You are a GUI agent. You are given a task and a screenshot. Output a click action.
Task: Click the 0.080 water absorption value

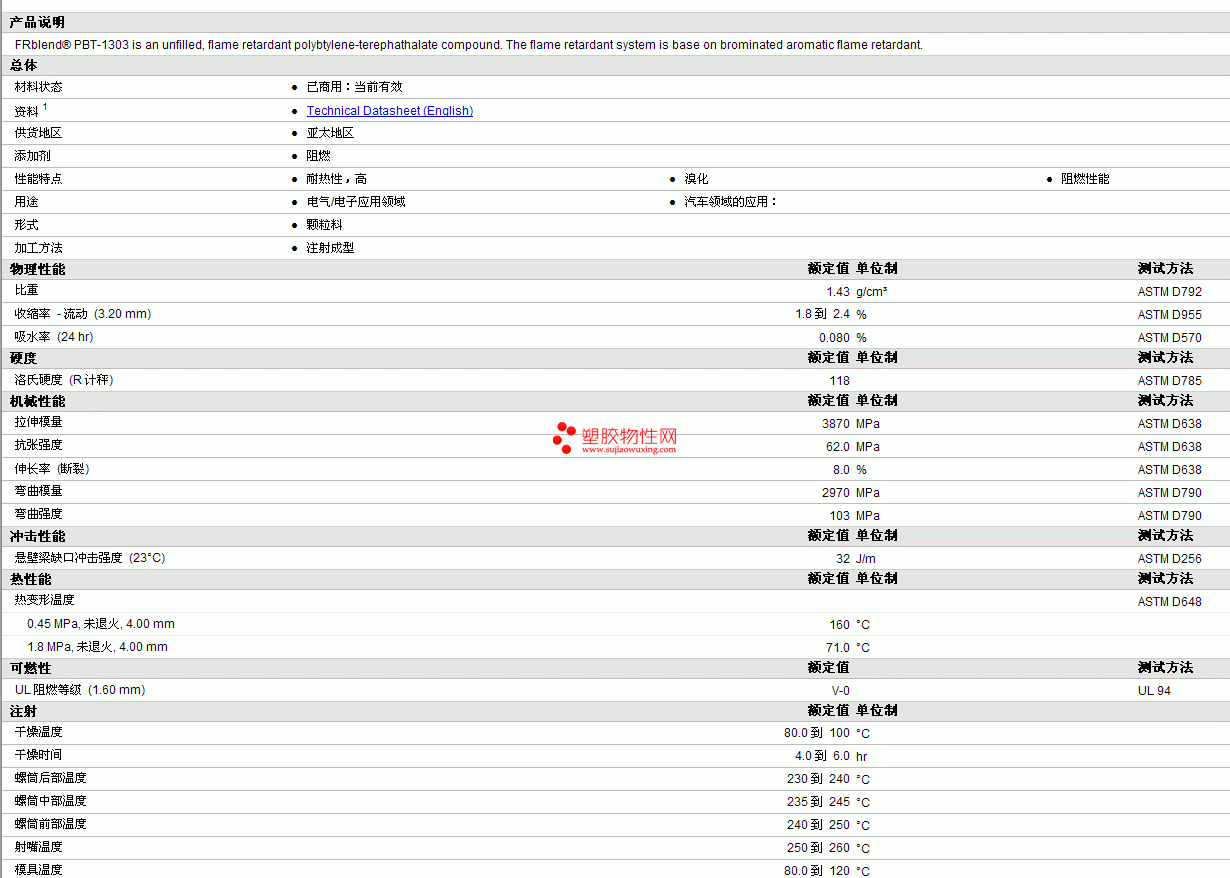pos(834,338)
